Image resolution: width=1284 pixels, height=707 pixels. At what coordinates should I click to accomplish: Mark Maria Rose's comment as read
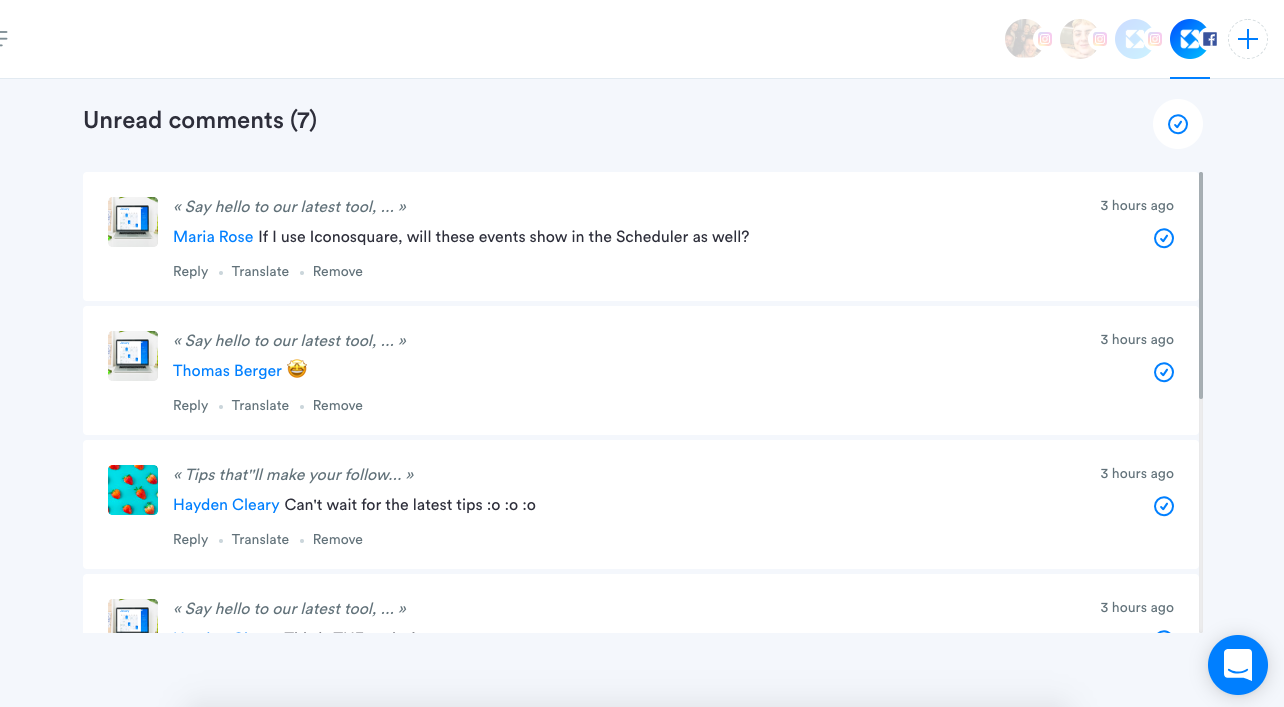(x=1164, y=238)
